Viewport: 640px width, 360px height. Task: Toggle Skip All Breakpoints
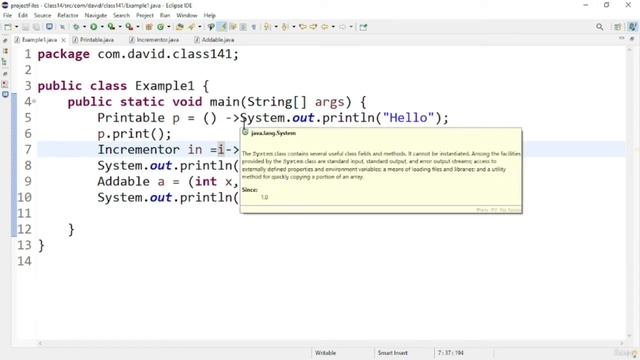coord(63,27)
